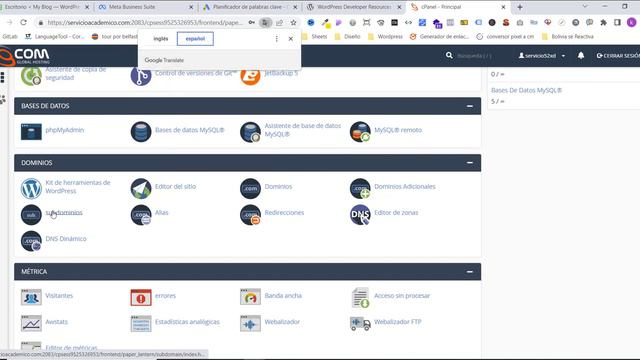
Task: Open the servicio52xd user dropdown
Action: (x=542, y=56)
